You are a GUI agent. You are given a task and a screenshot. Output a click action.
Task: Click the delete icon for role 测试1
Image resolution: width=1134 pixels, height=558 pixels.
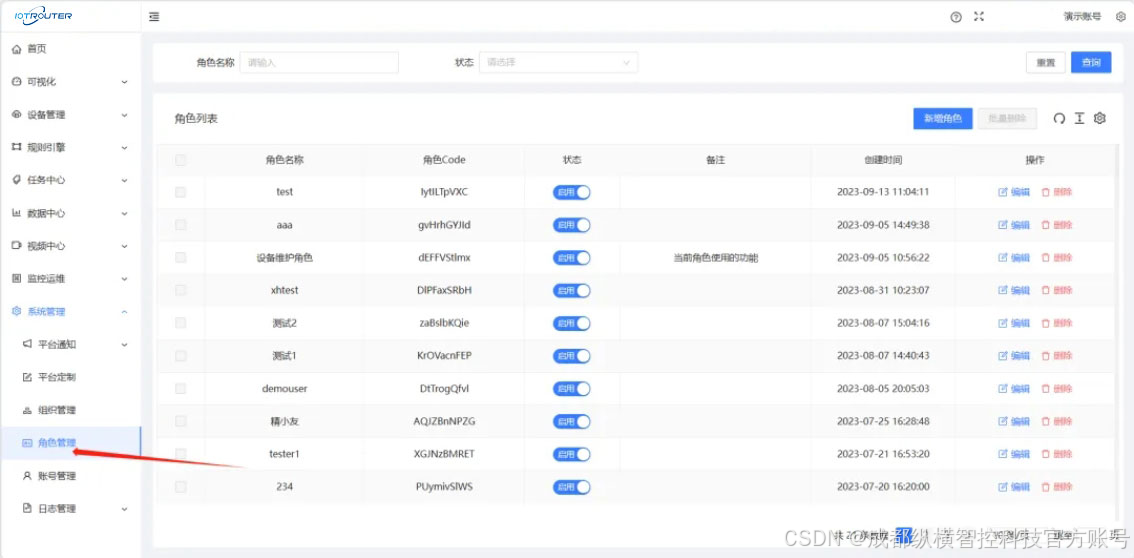click(1045, 356)
